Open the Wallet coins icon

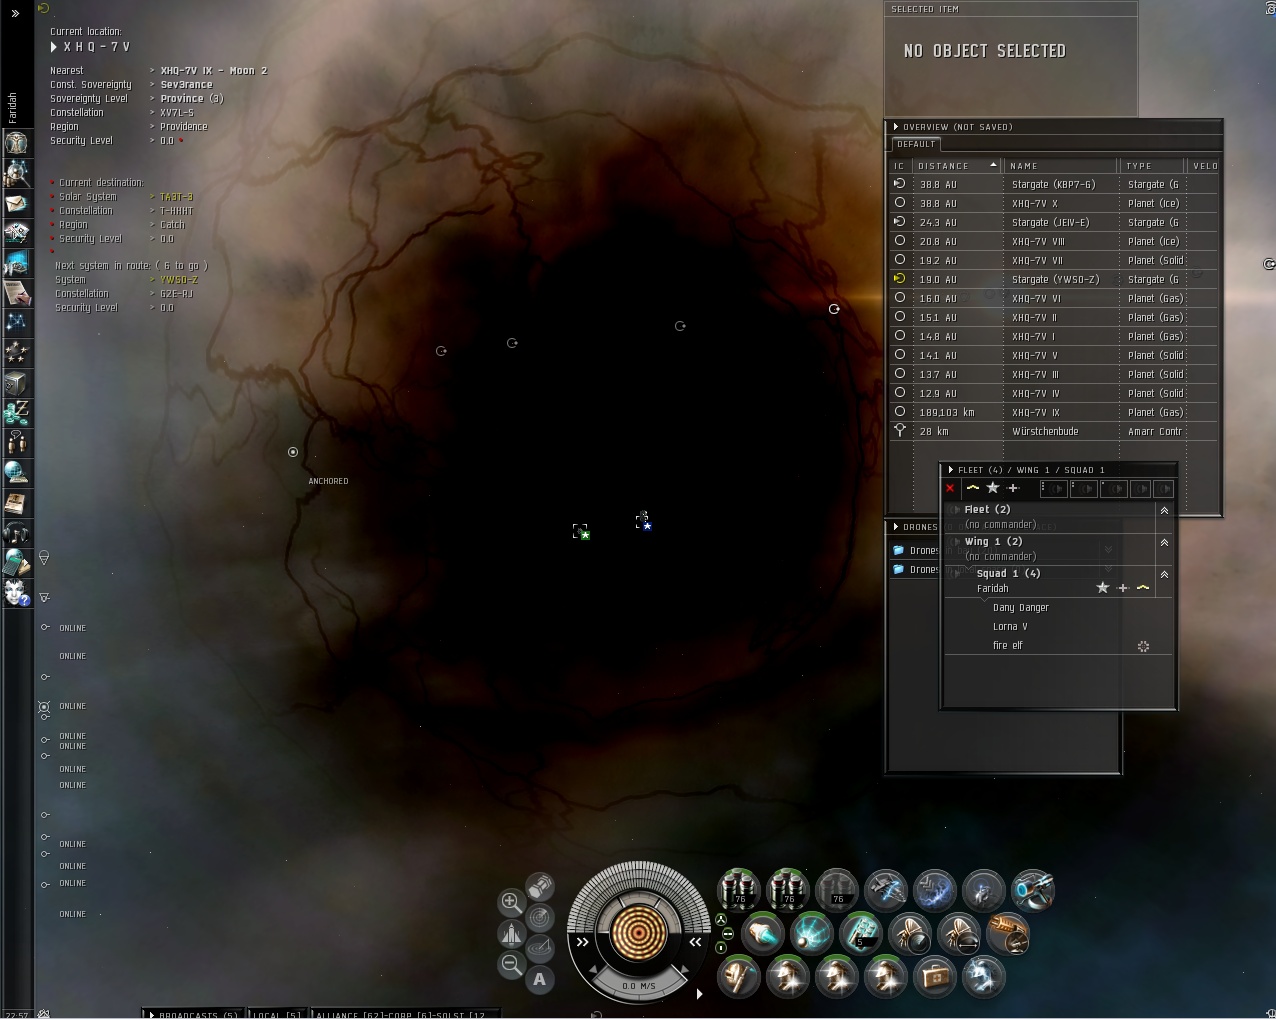(16, 413)
